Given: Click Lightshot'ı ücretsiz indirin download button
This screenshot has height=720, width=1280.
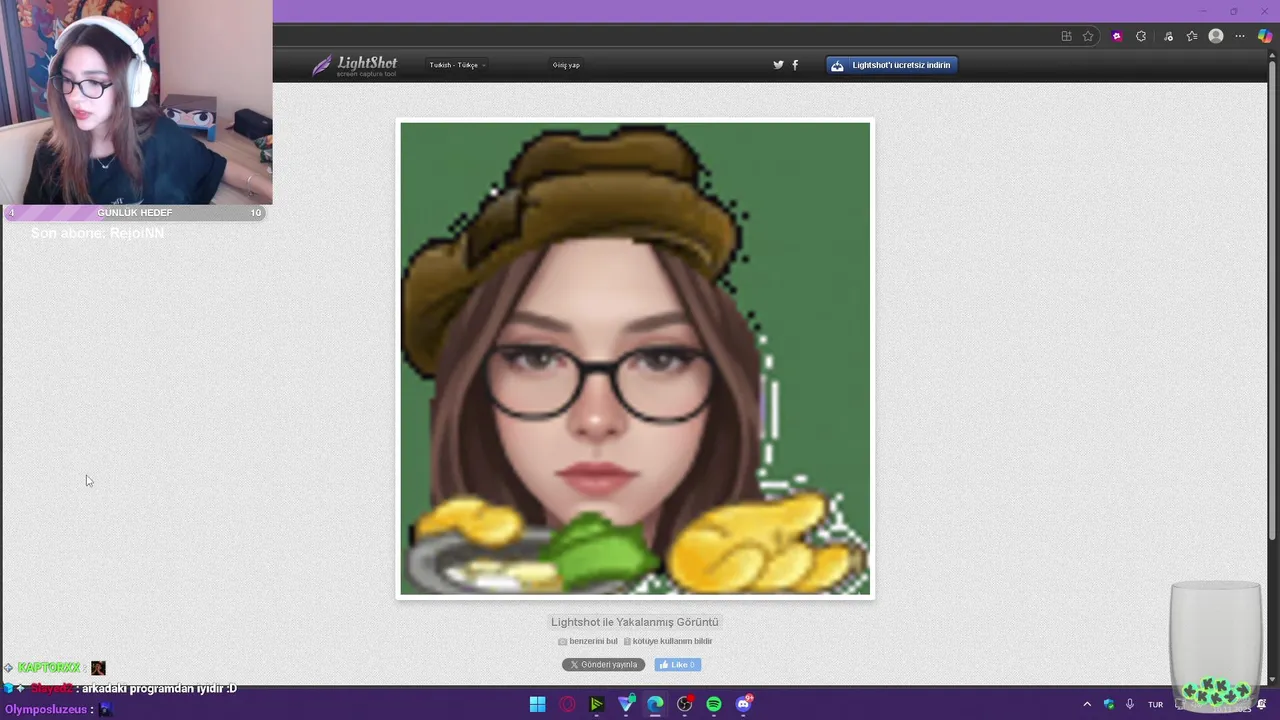Looking at the screenshot, I should (x=892, y=65).
